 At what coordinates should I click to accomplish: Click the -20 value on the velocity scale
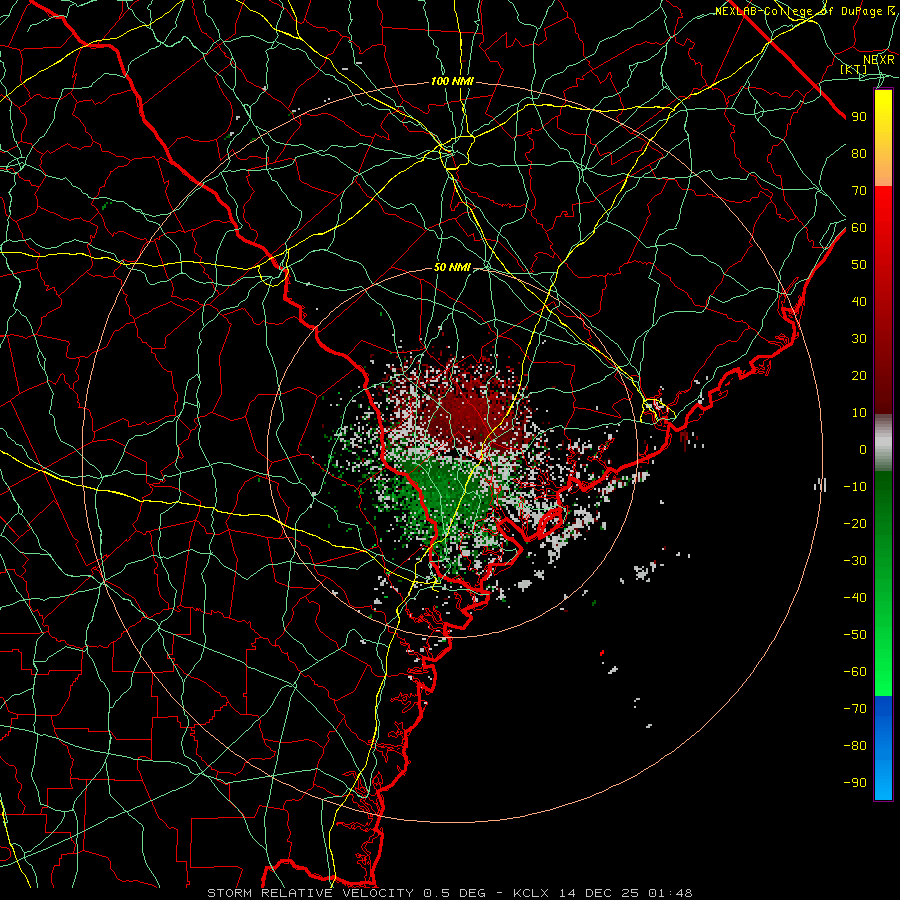coord(855,523)
